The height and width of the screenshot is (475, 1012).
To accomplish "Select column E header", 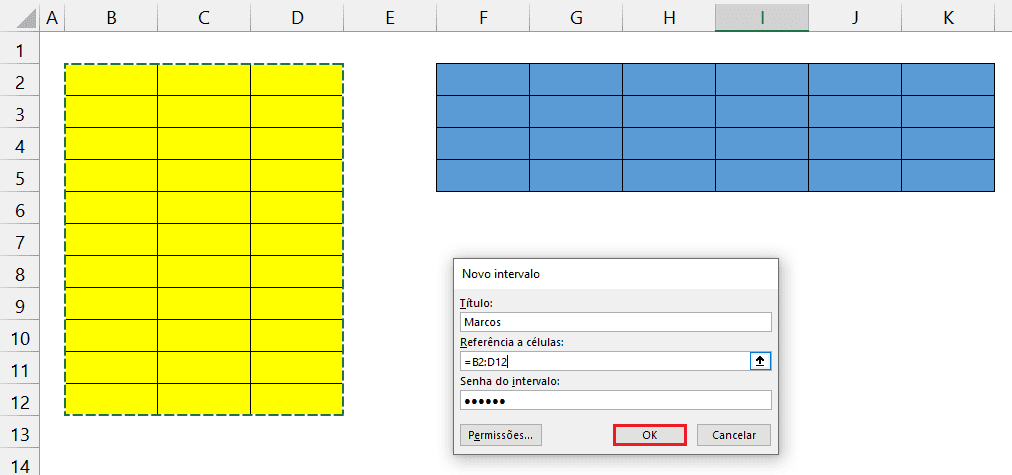I will tap(390, 18).
